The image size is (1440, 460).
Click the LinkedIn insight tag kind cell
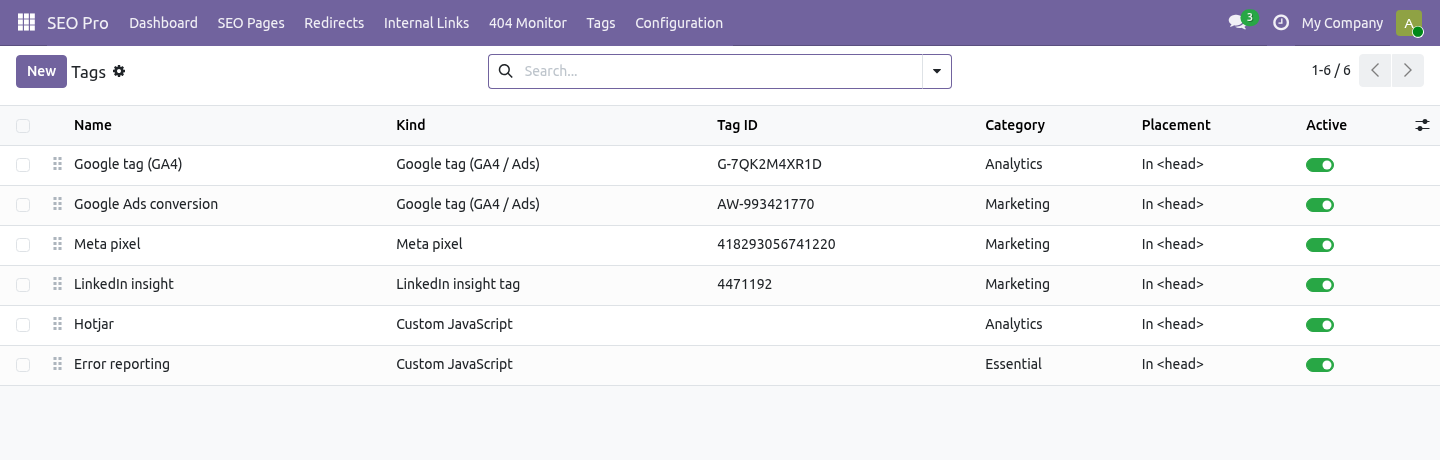458,284
